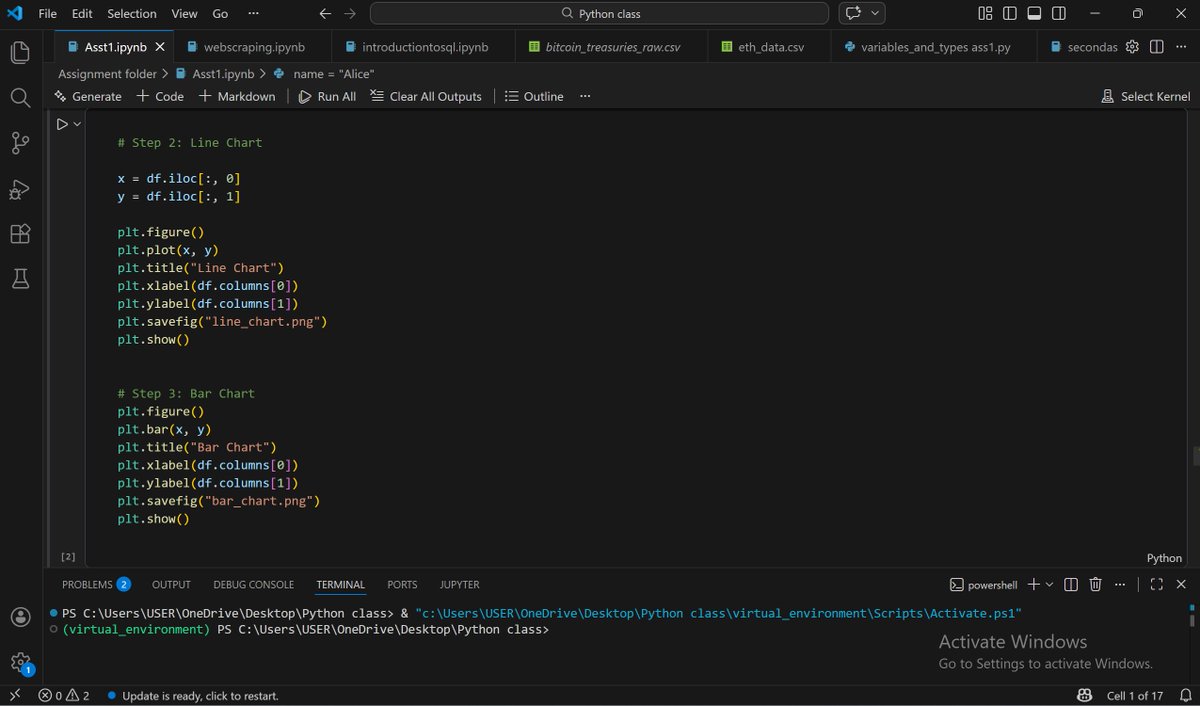
Task: Add a new Markdown cell
Action: pos(237,96)
